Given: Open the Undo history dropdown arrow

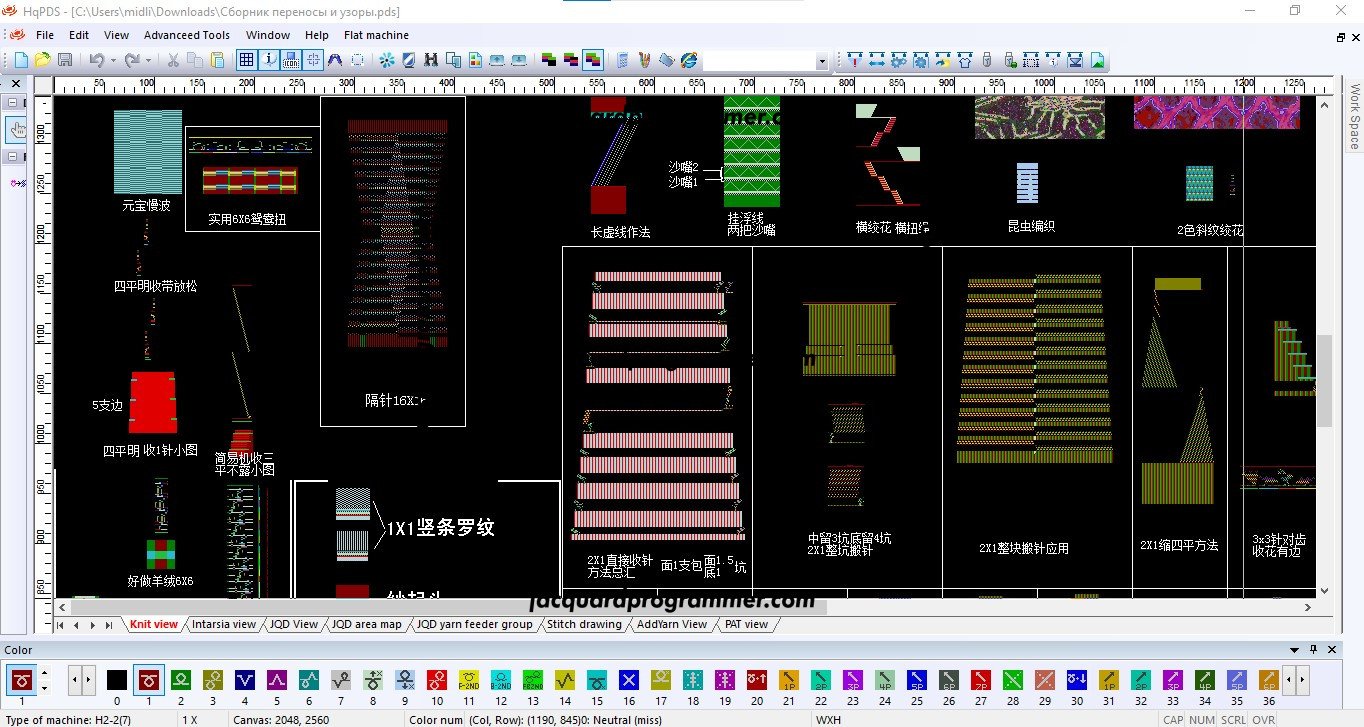Looking at the screenshot, I should [x=113, y=60].
